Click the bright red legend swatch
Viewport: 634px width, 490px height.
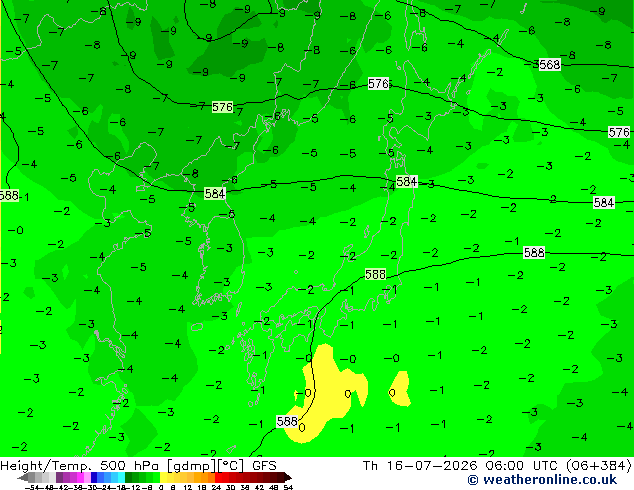point(218,477)
